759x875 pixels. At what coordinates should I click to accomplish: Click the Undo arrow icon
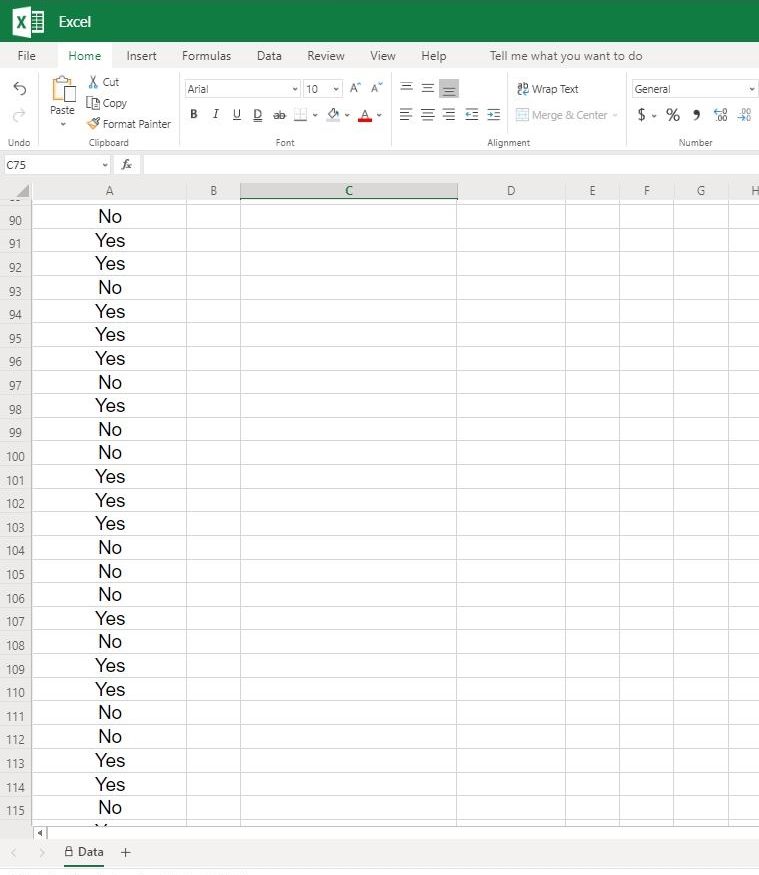tap(20, 88)
